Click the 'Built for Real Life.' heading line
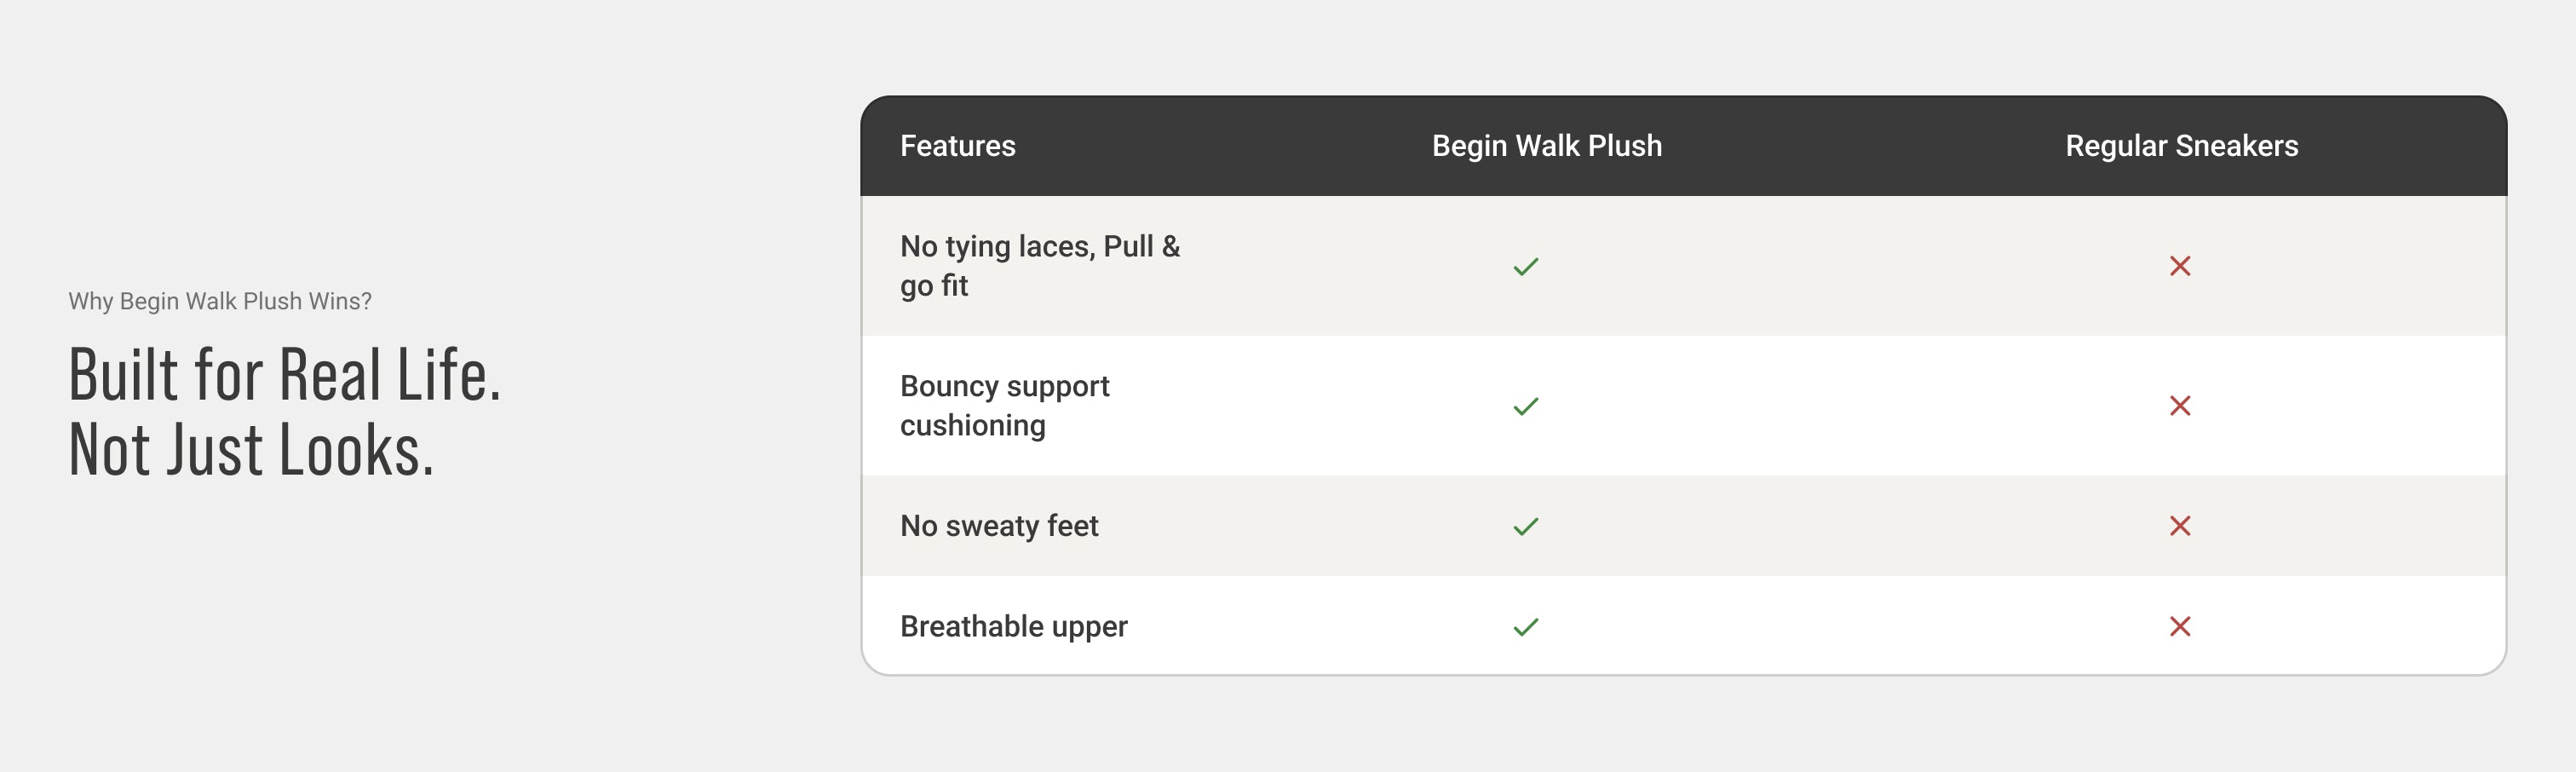 tap(284, 375)
